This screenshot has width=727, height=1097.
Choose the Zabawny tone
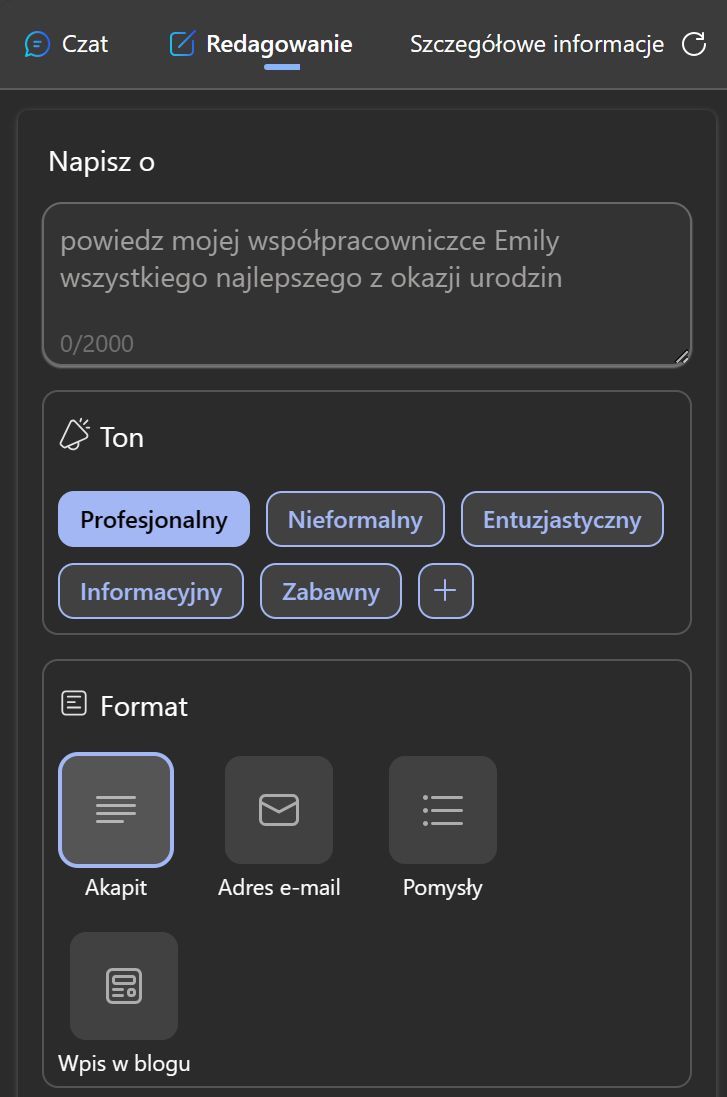coord(331,590)
